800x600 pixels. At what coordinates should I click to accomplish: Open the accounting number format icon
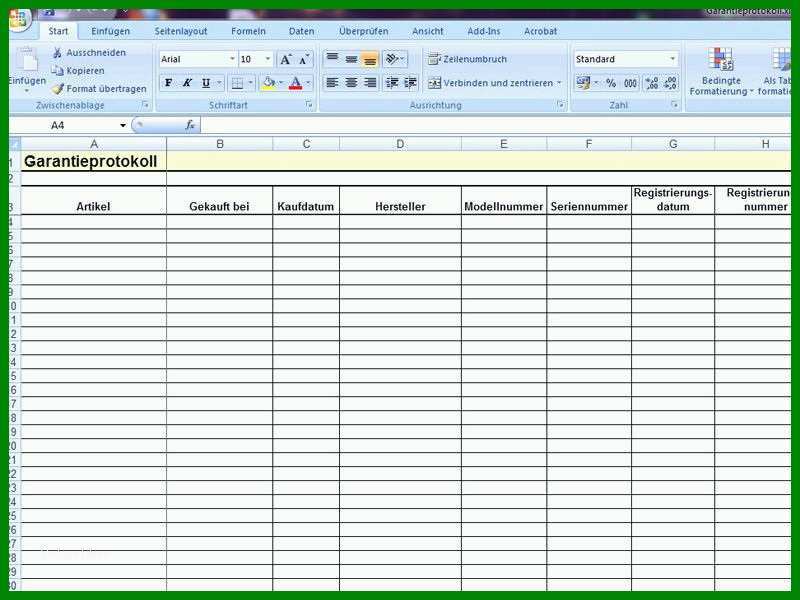tap(583, 83)
